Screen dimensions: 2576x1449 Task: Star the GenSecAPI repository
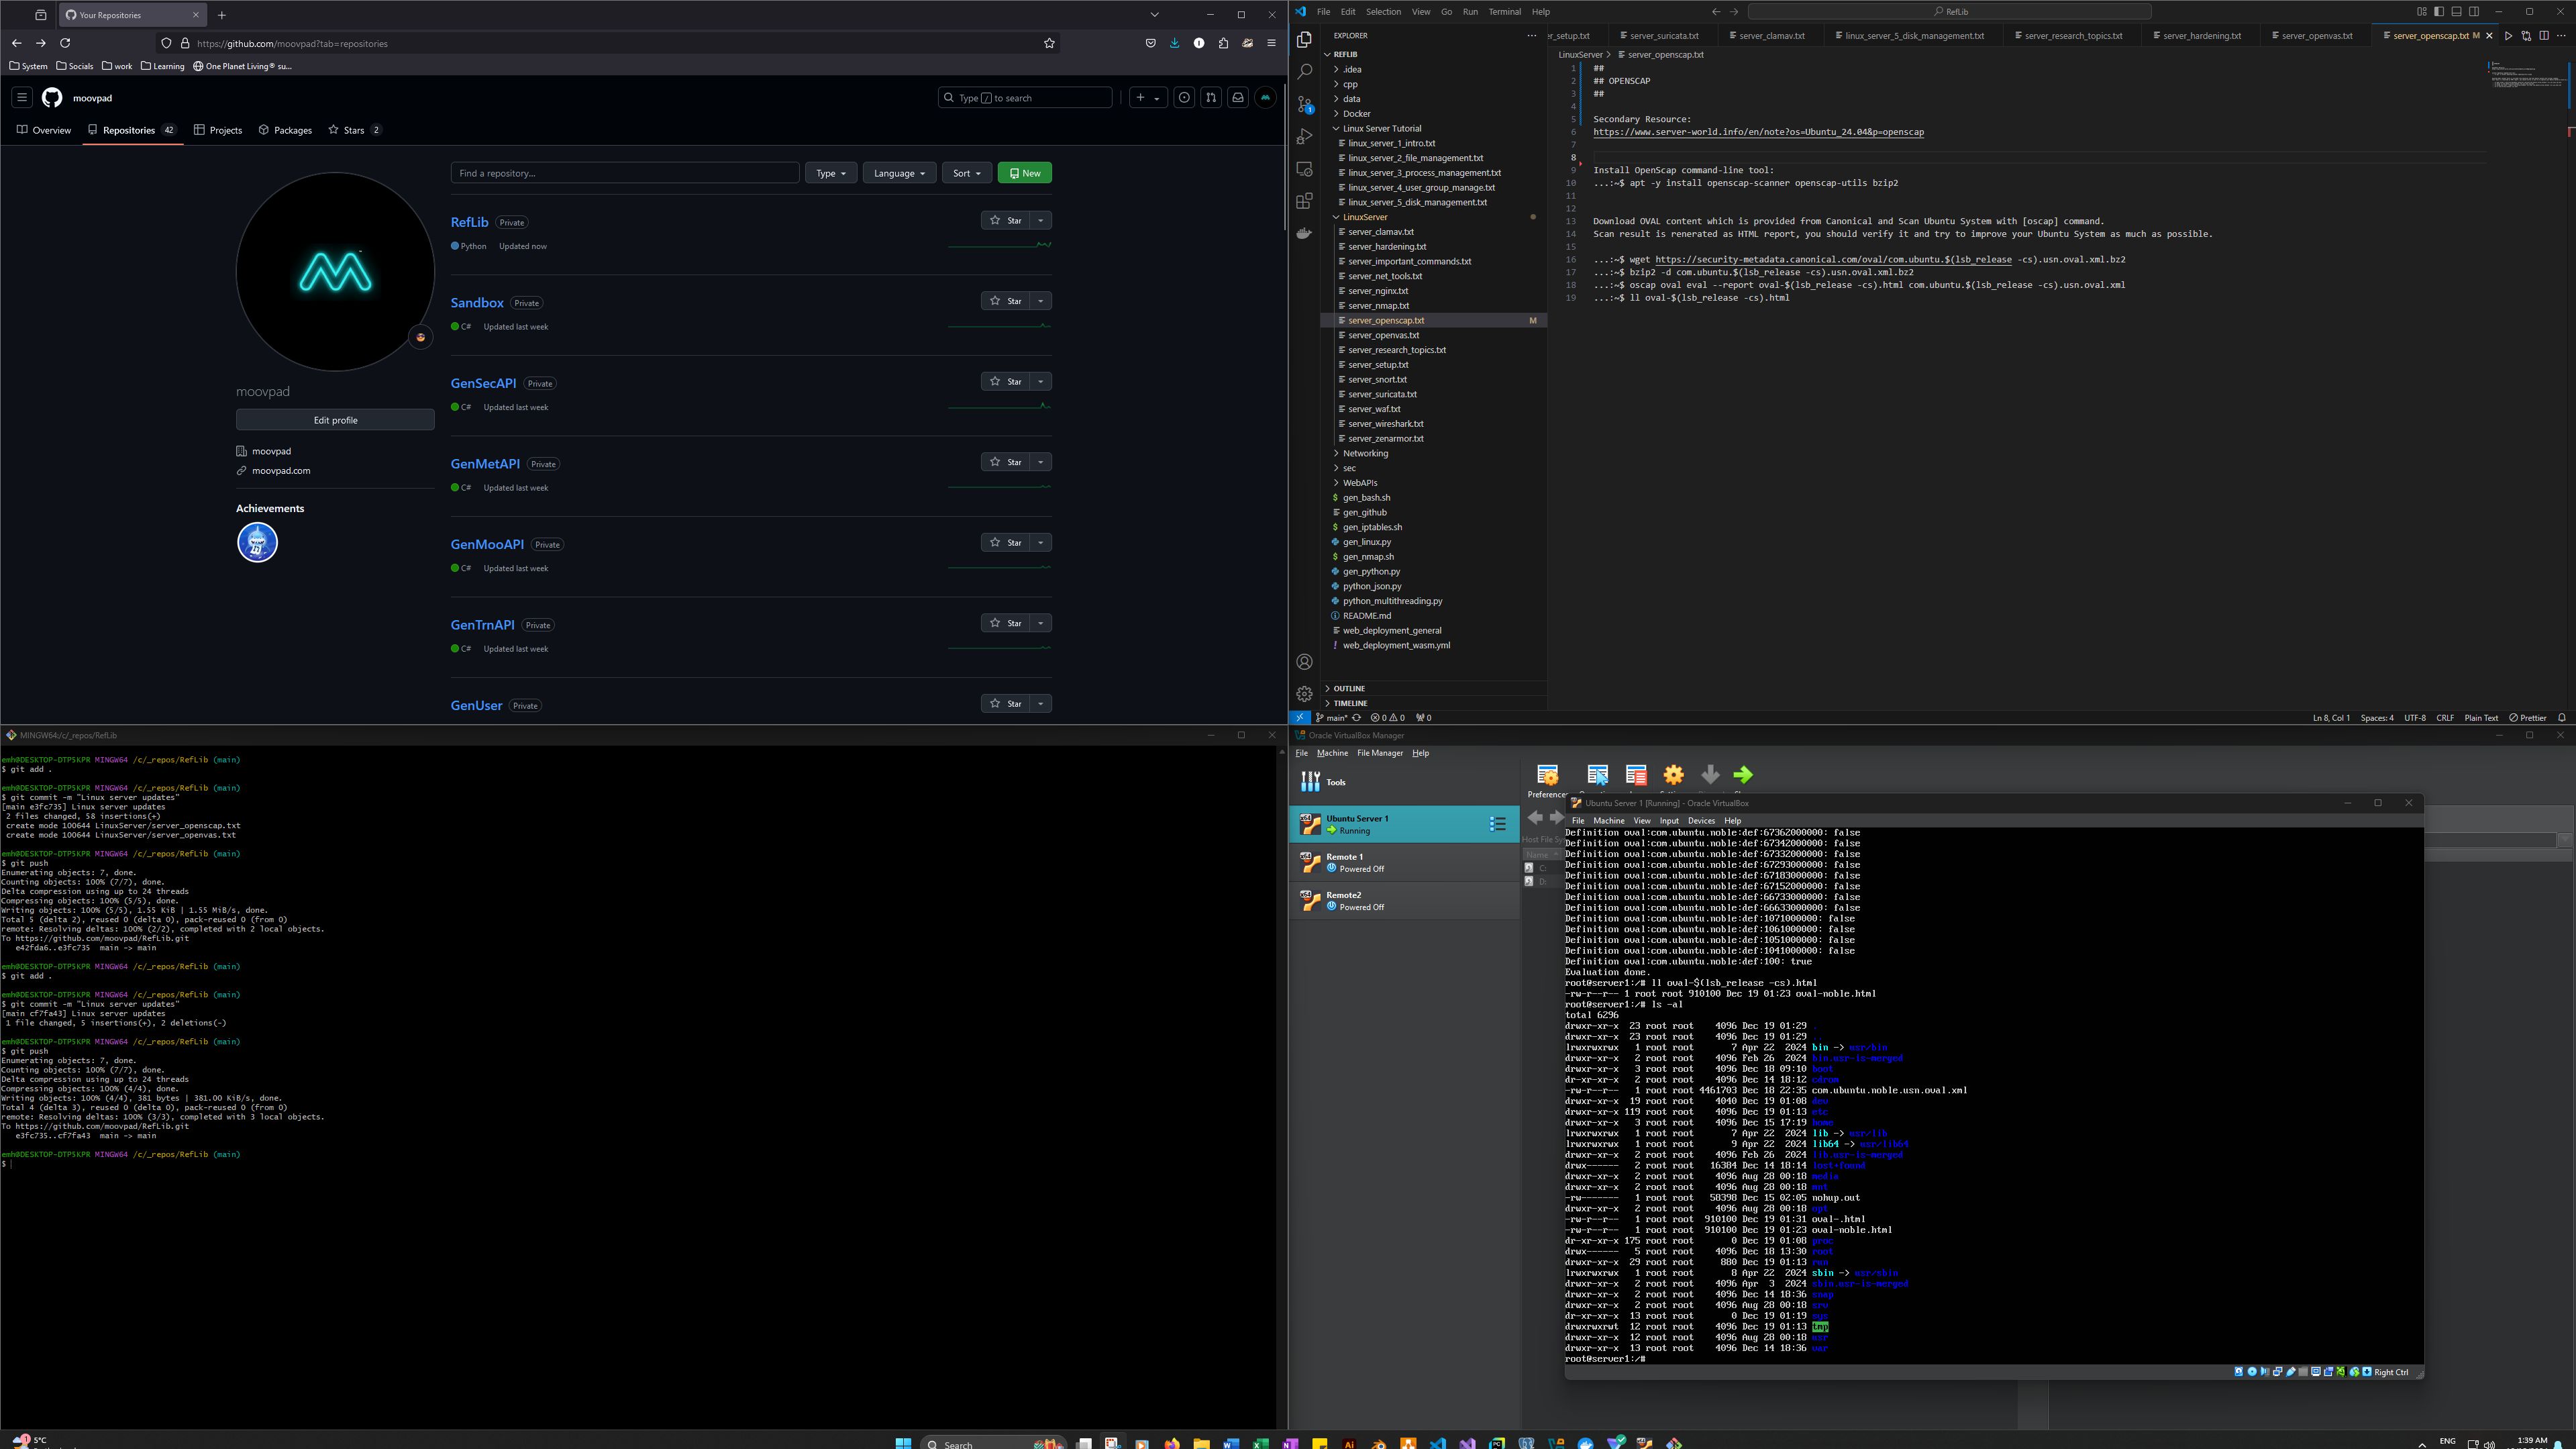point(1006,381)
